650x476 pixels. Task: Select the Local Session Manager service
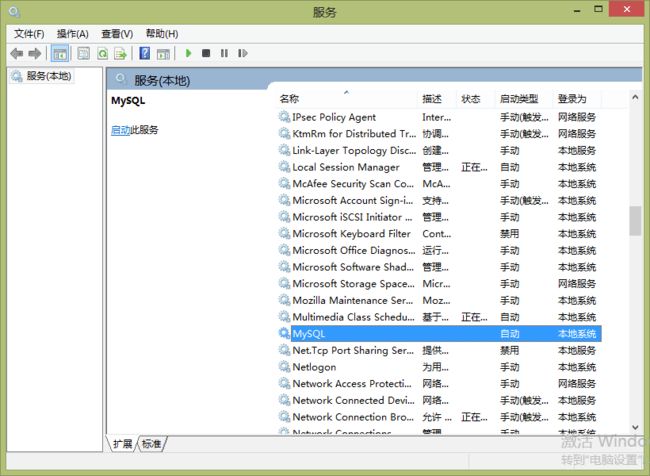[439, 167]
